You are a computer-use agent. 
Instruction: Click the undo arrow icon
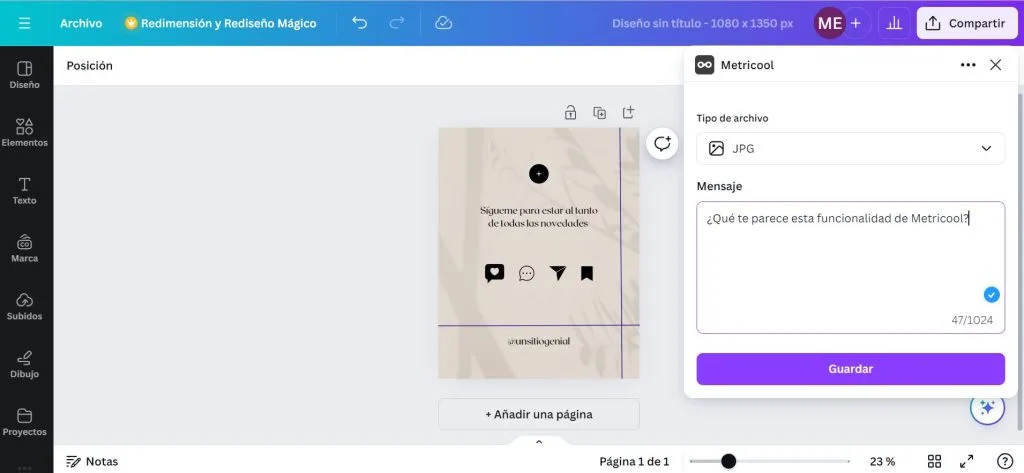click(x=360, y=23)
